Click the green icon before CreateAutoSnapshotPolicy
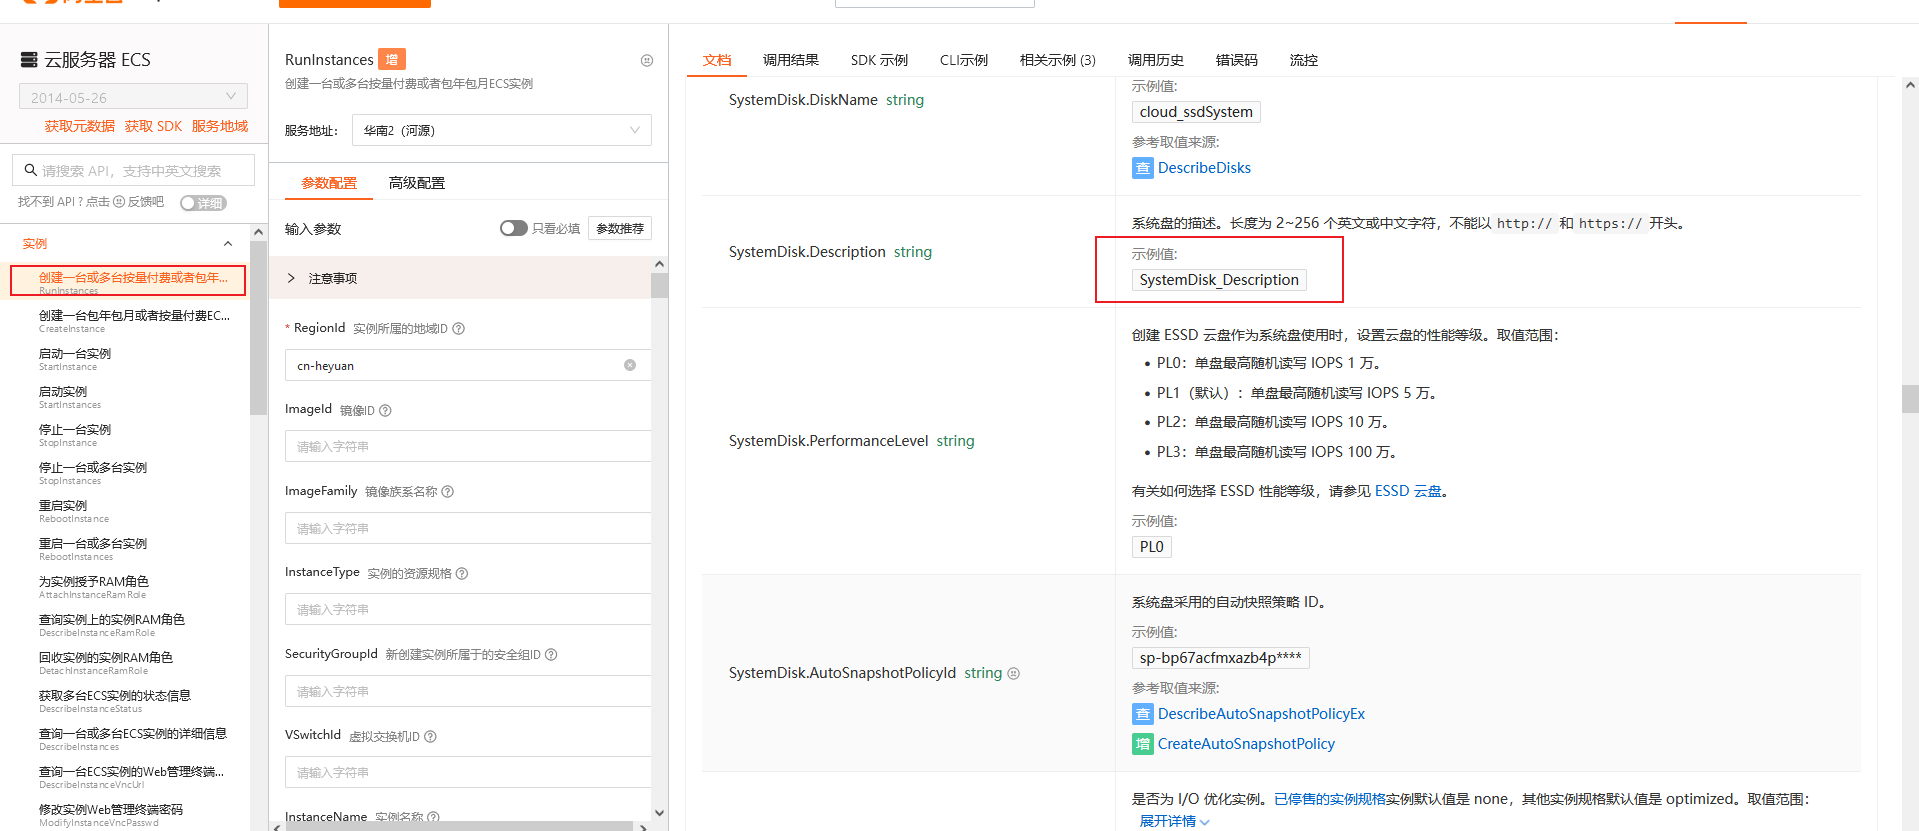The width and height of the screenshot is (1919, 831). [x=1142, y=744]
